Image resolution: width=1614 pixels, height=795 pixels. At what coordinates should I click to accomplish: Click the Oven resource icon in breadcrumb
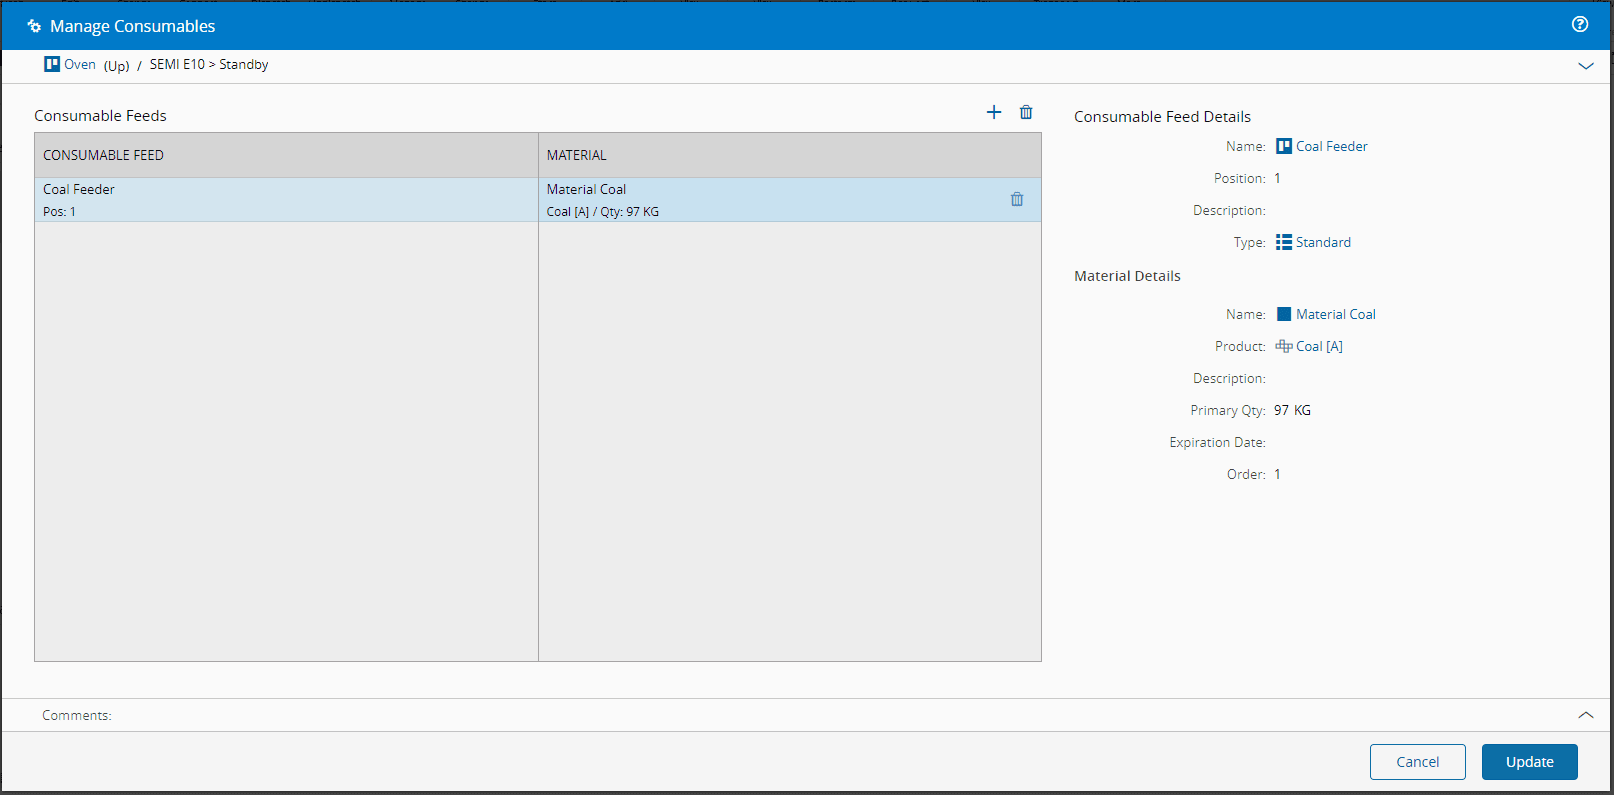tap(52, 64)
